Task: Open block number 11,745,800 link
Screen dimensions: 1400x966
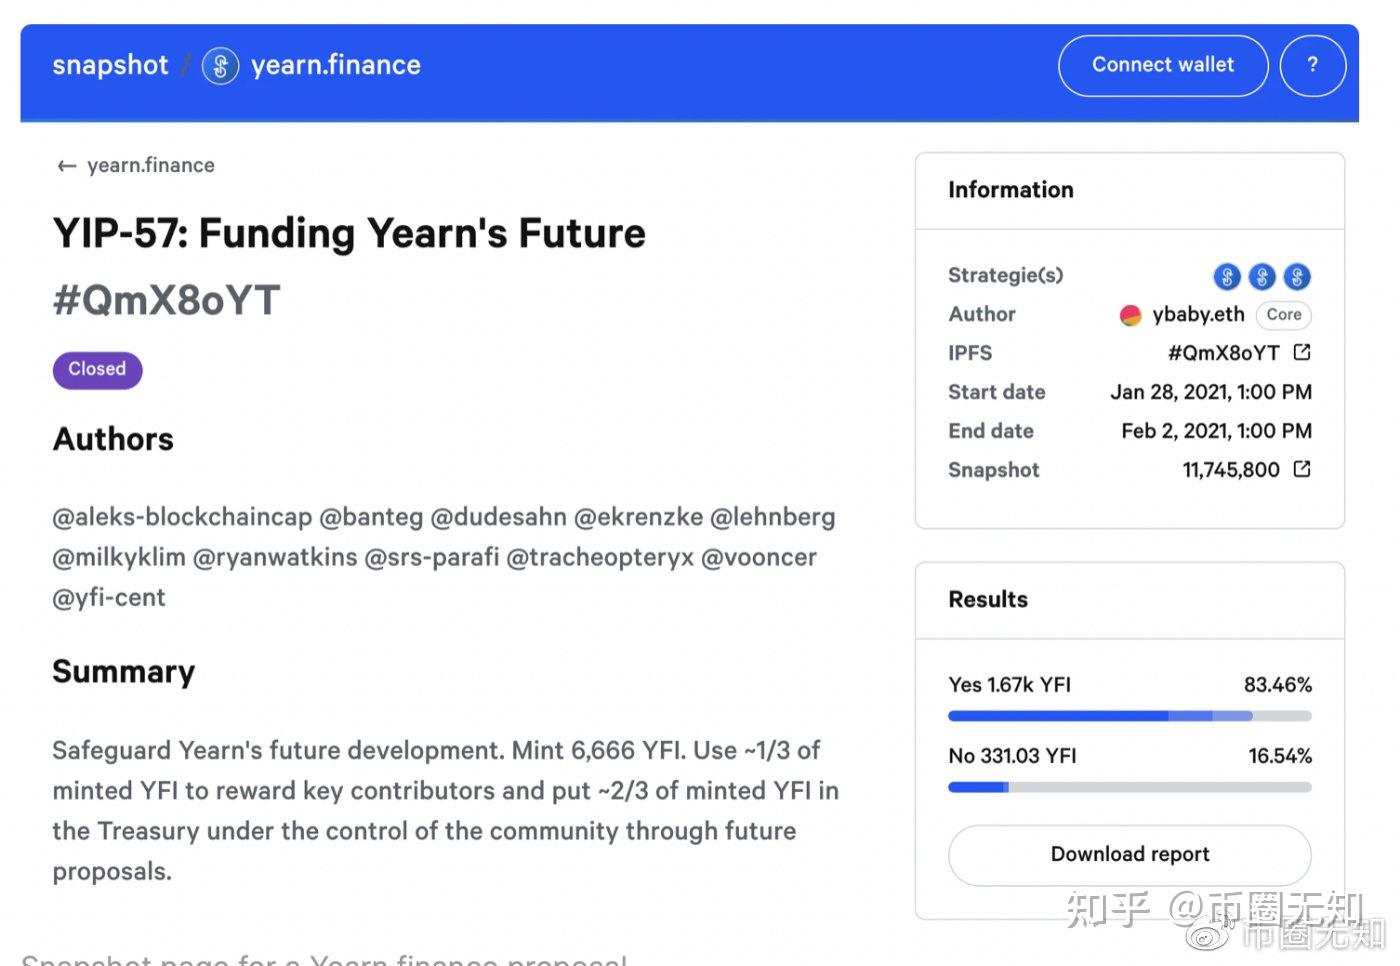Action: [x=1230, y=470]
